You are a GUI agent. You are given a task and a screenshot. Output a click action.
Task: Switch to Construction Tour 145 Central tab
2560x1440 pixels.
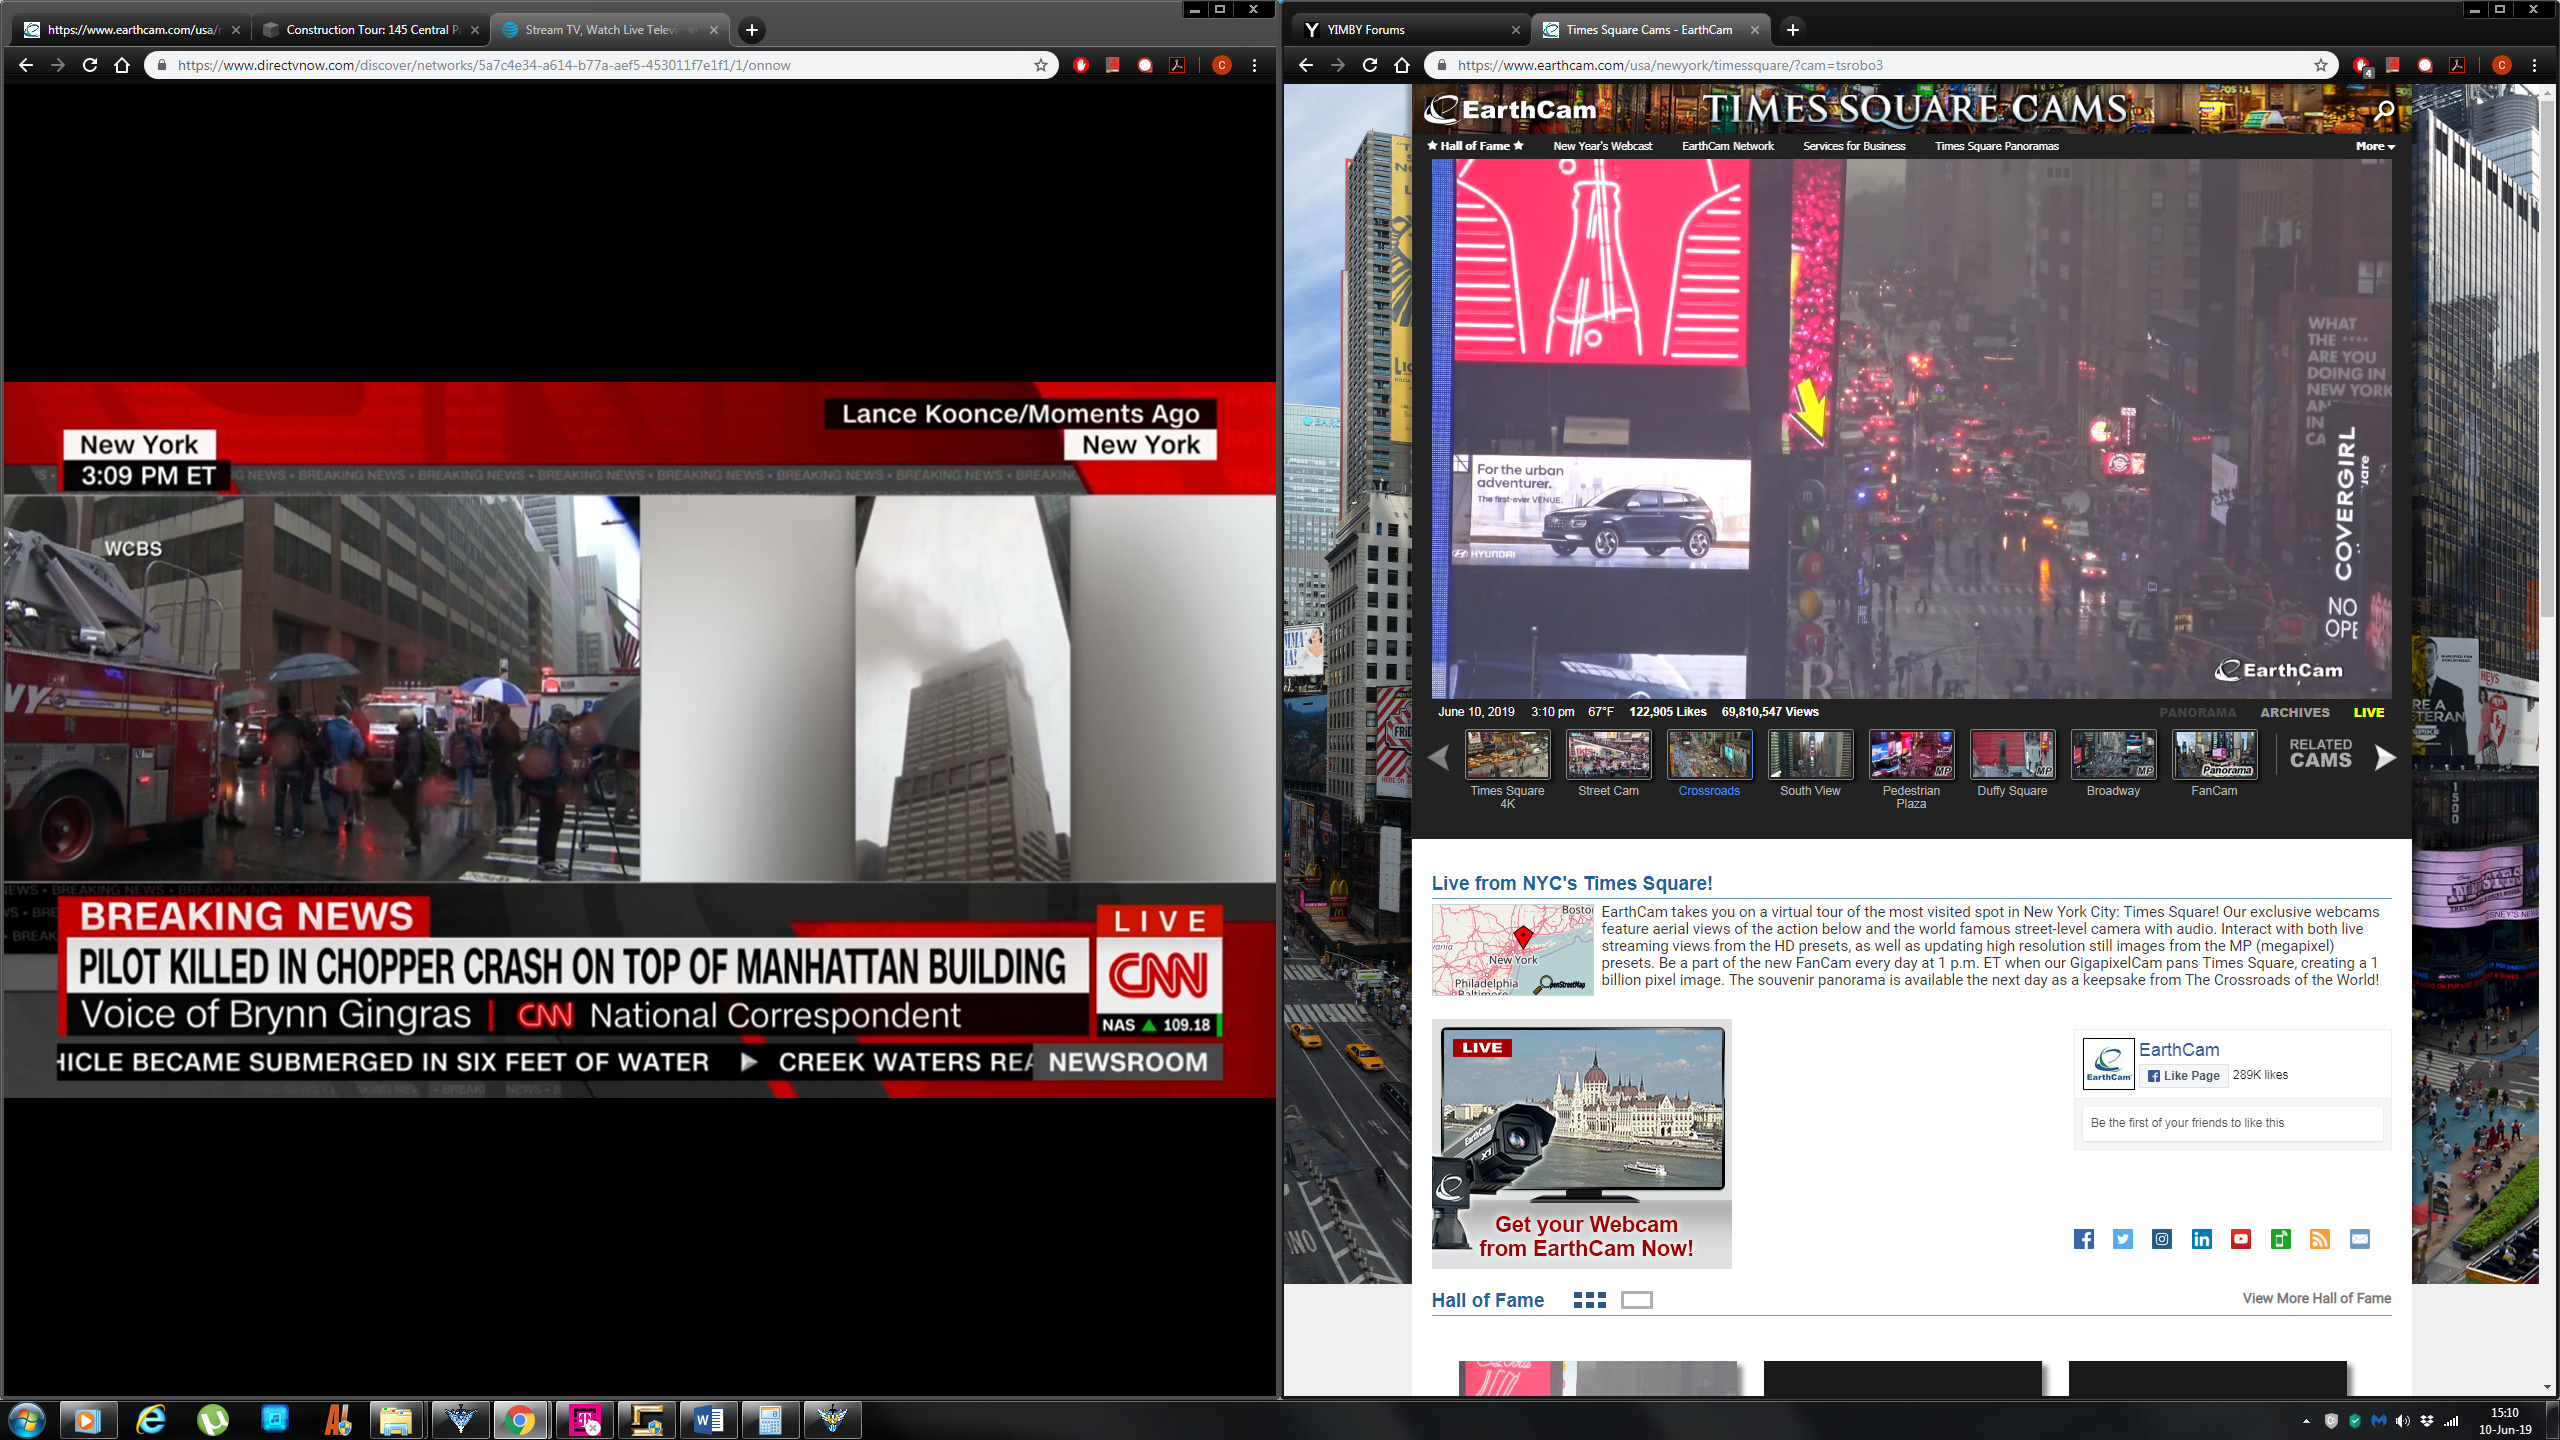pyautogui.click(x=369, y=30)
